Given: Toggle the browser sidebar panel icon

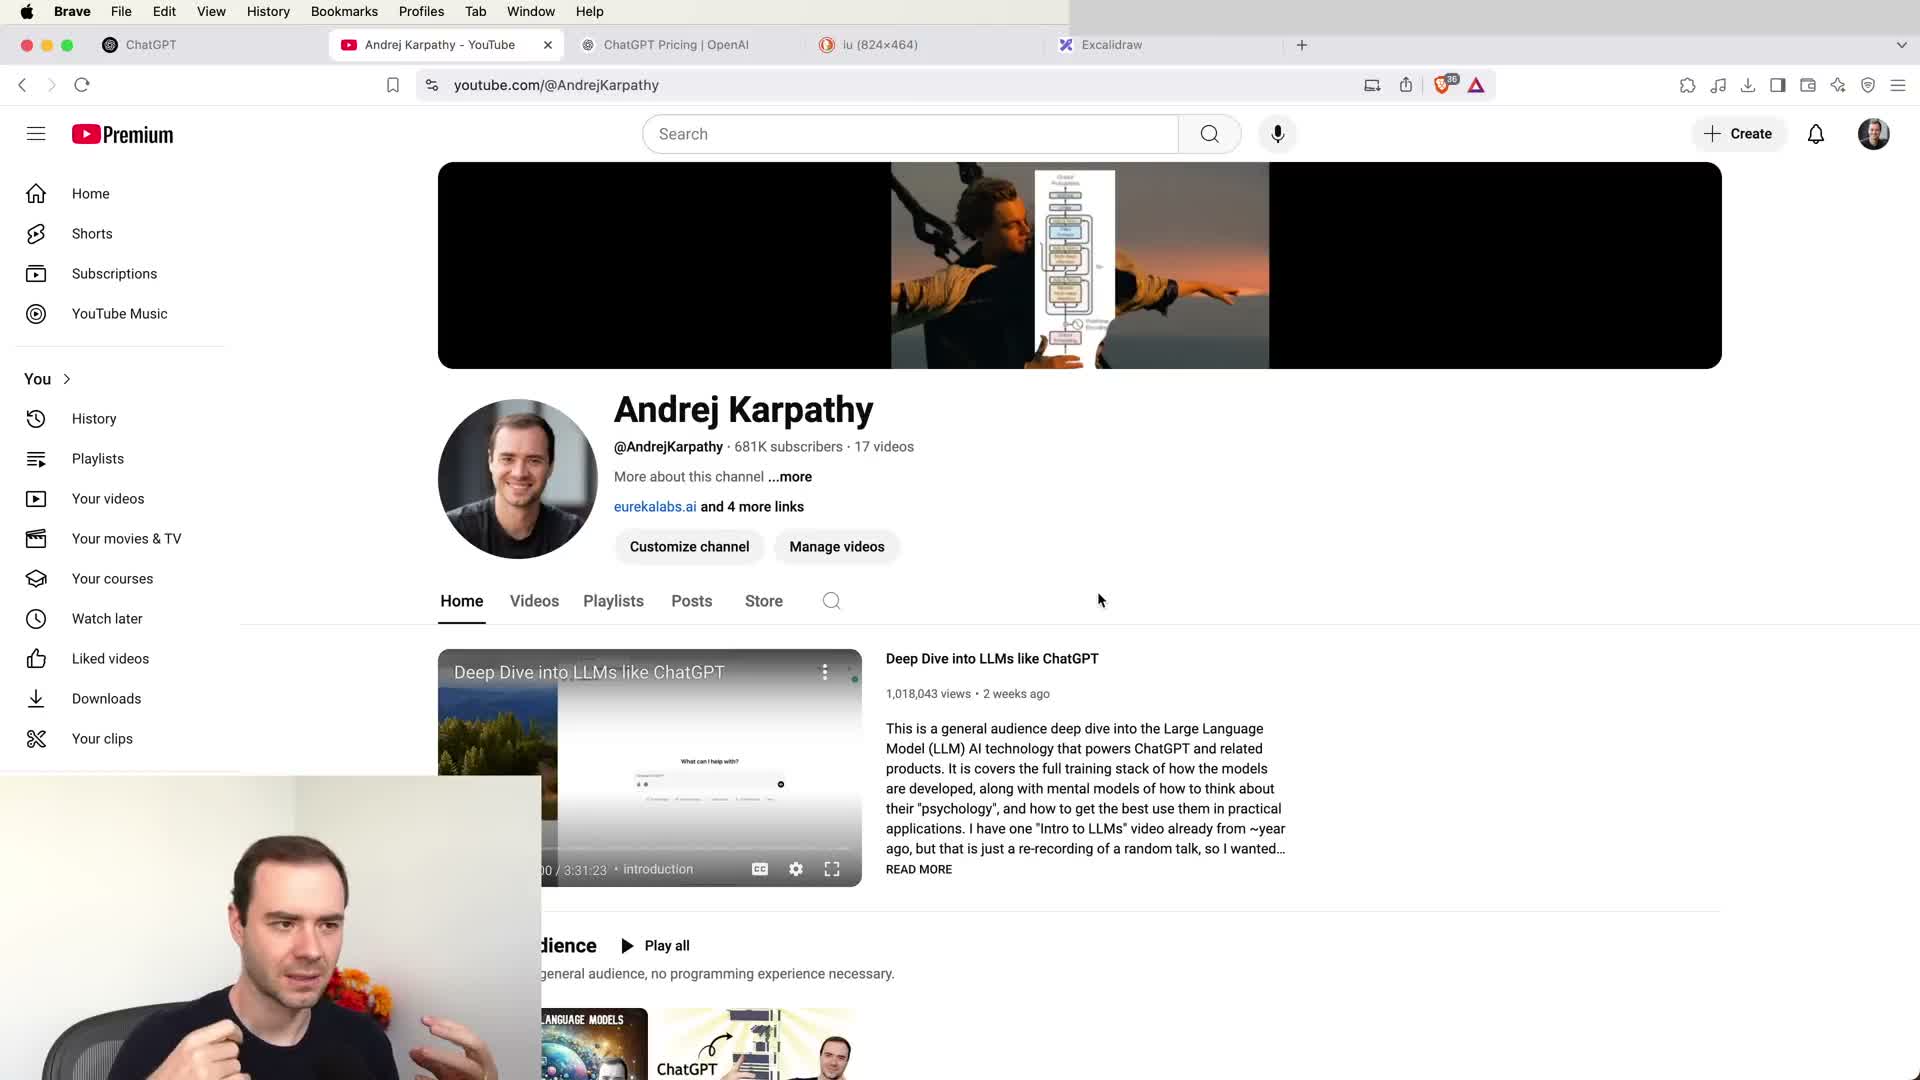Looking at the screenshot, I should (1777, 85).
